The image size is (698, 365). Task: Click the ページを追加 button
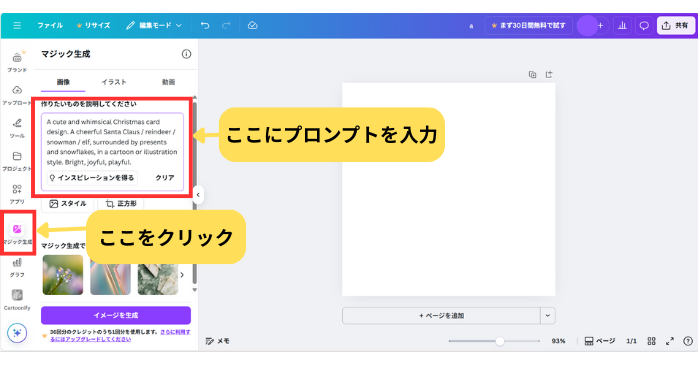441,316
